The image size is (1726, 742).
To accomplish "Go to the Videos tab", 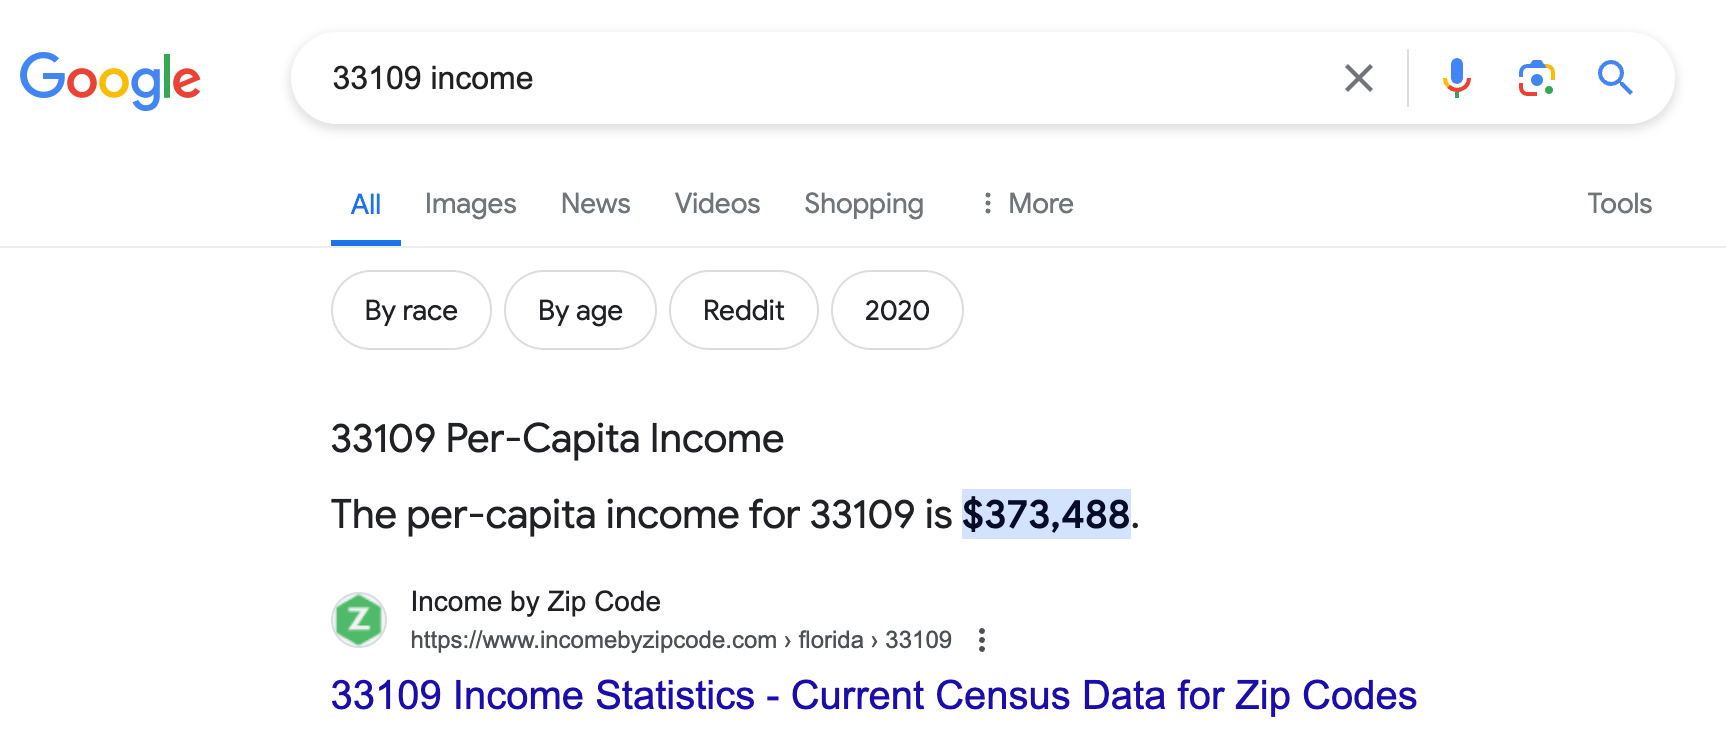I will 717,204.
